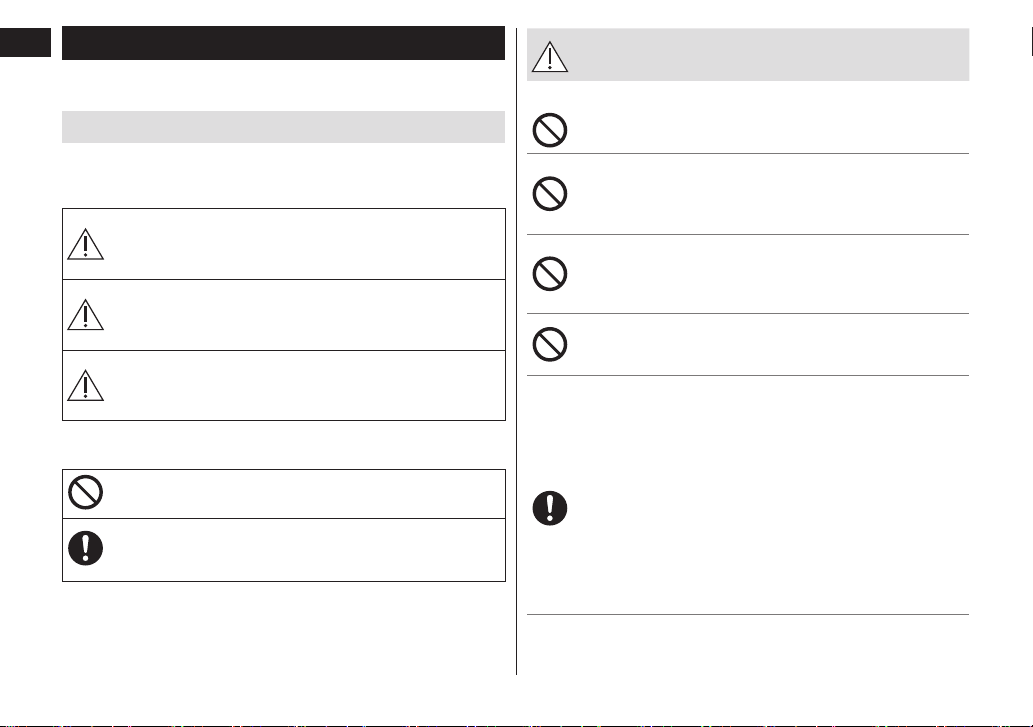Click the vertical divider line between the two columns
Screen dimensions: 1033x727
(516, 352)
